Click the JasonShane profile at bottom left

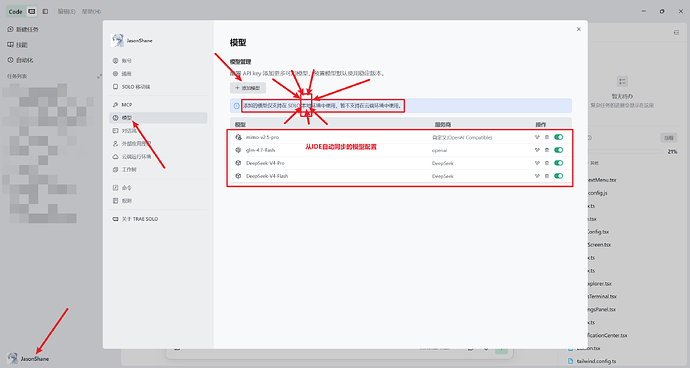(x=28, y=358)
